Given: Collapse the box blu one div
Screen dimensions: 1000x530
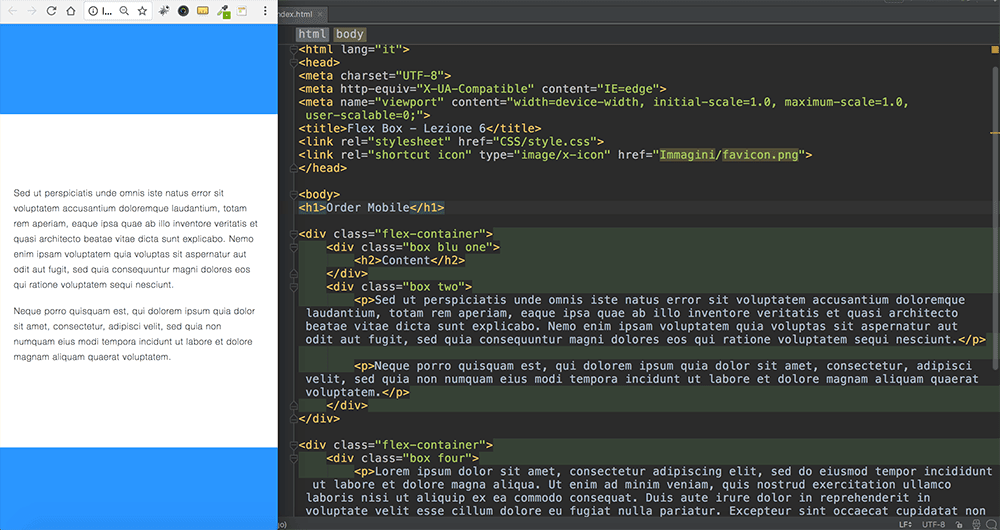Looking at the screenshot, I should (294, 247).
